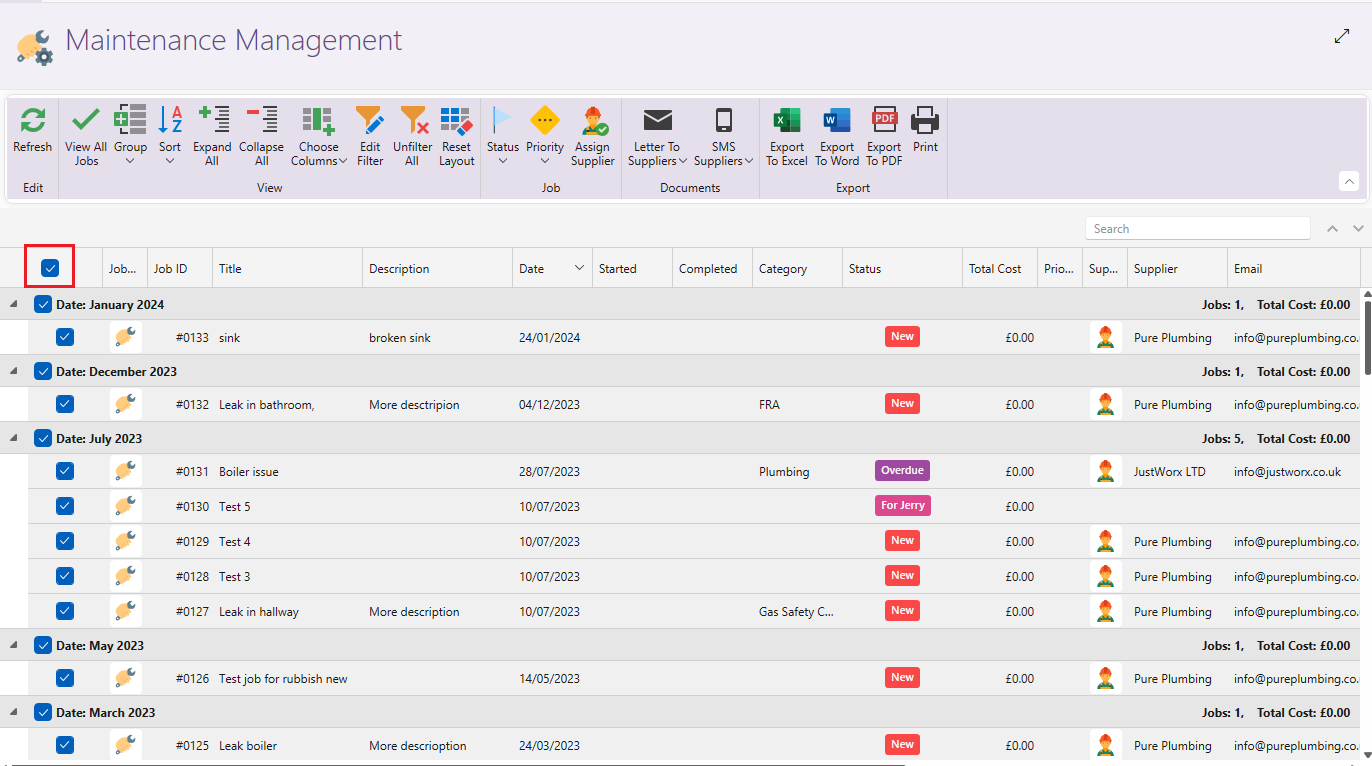Click the Overdue status badge
This screenshot has width=1372, height=766.
[x=902, y=470]
